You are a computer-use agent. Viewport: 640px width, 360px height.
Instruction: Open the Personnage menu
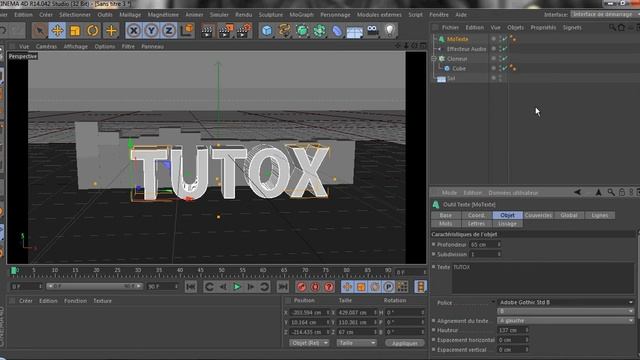(335, 15)
